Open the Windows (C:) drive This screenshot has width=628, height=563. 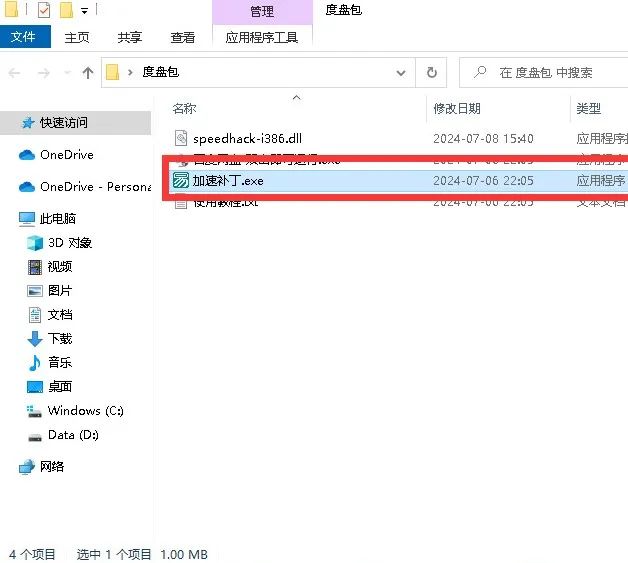click(x=85, y=411)
